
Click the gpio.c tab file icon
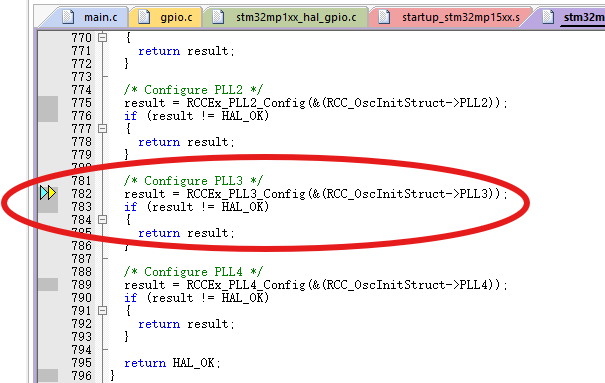[144, 17]
